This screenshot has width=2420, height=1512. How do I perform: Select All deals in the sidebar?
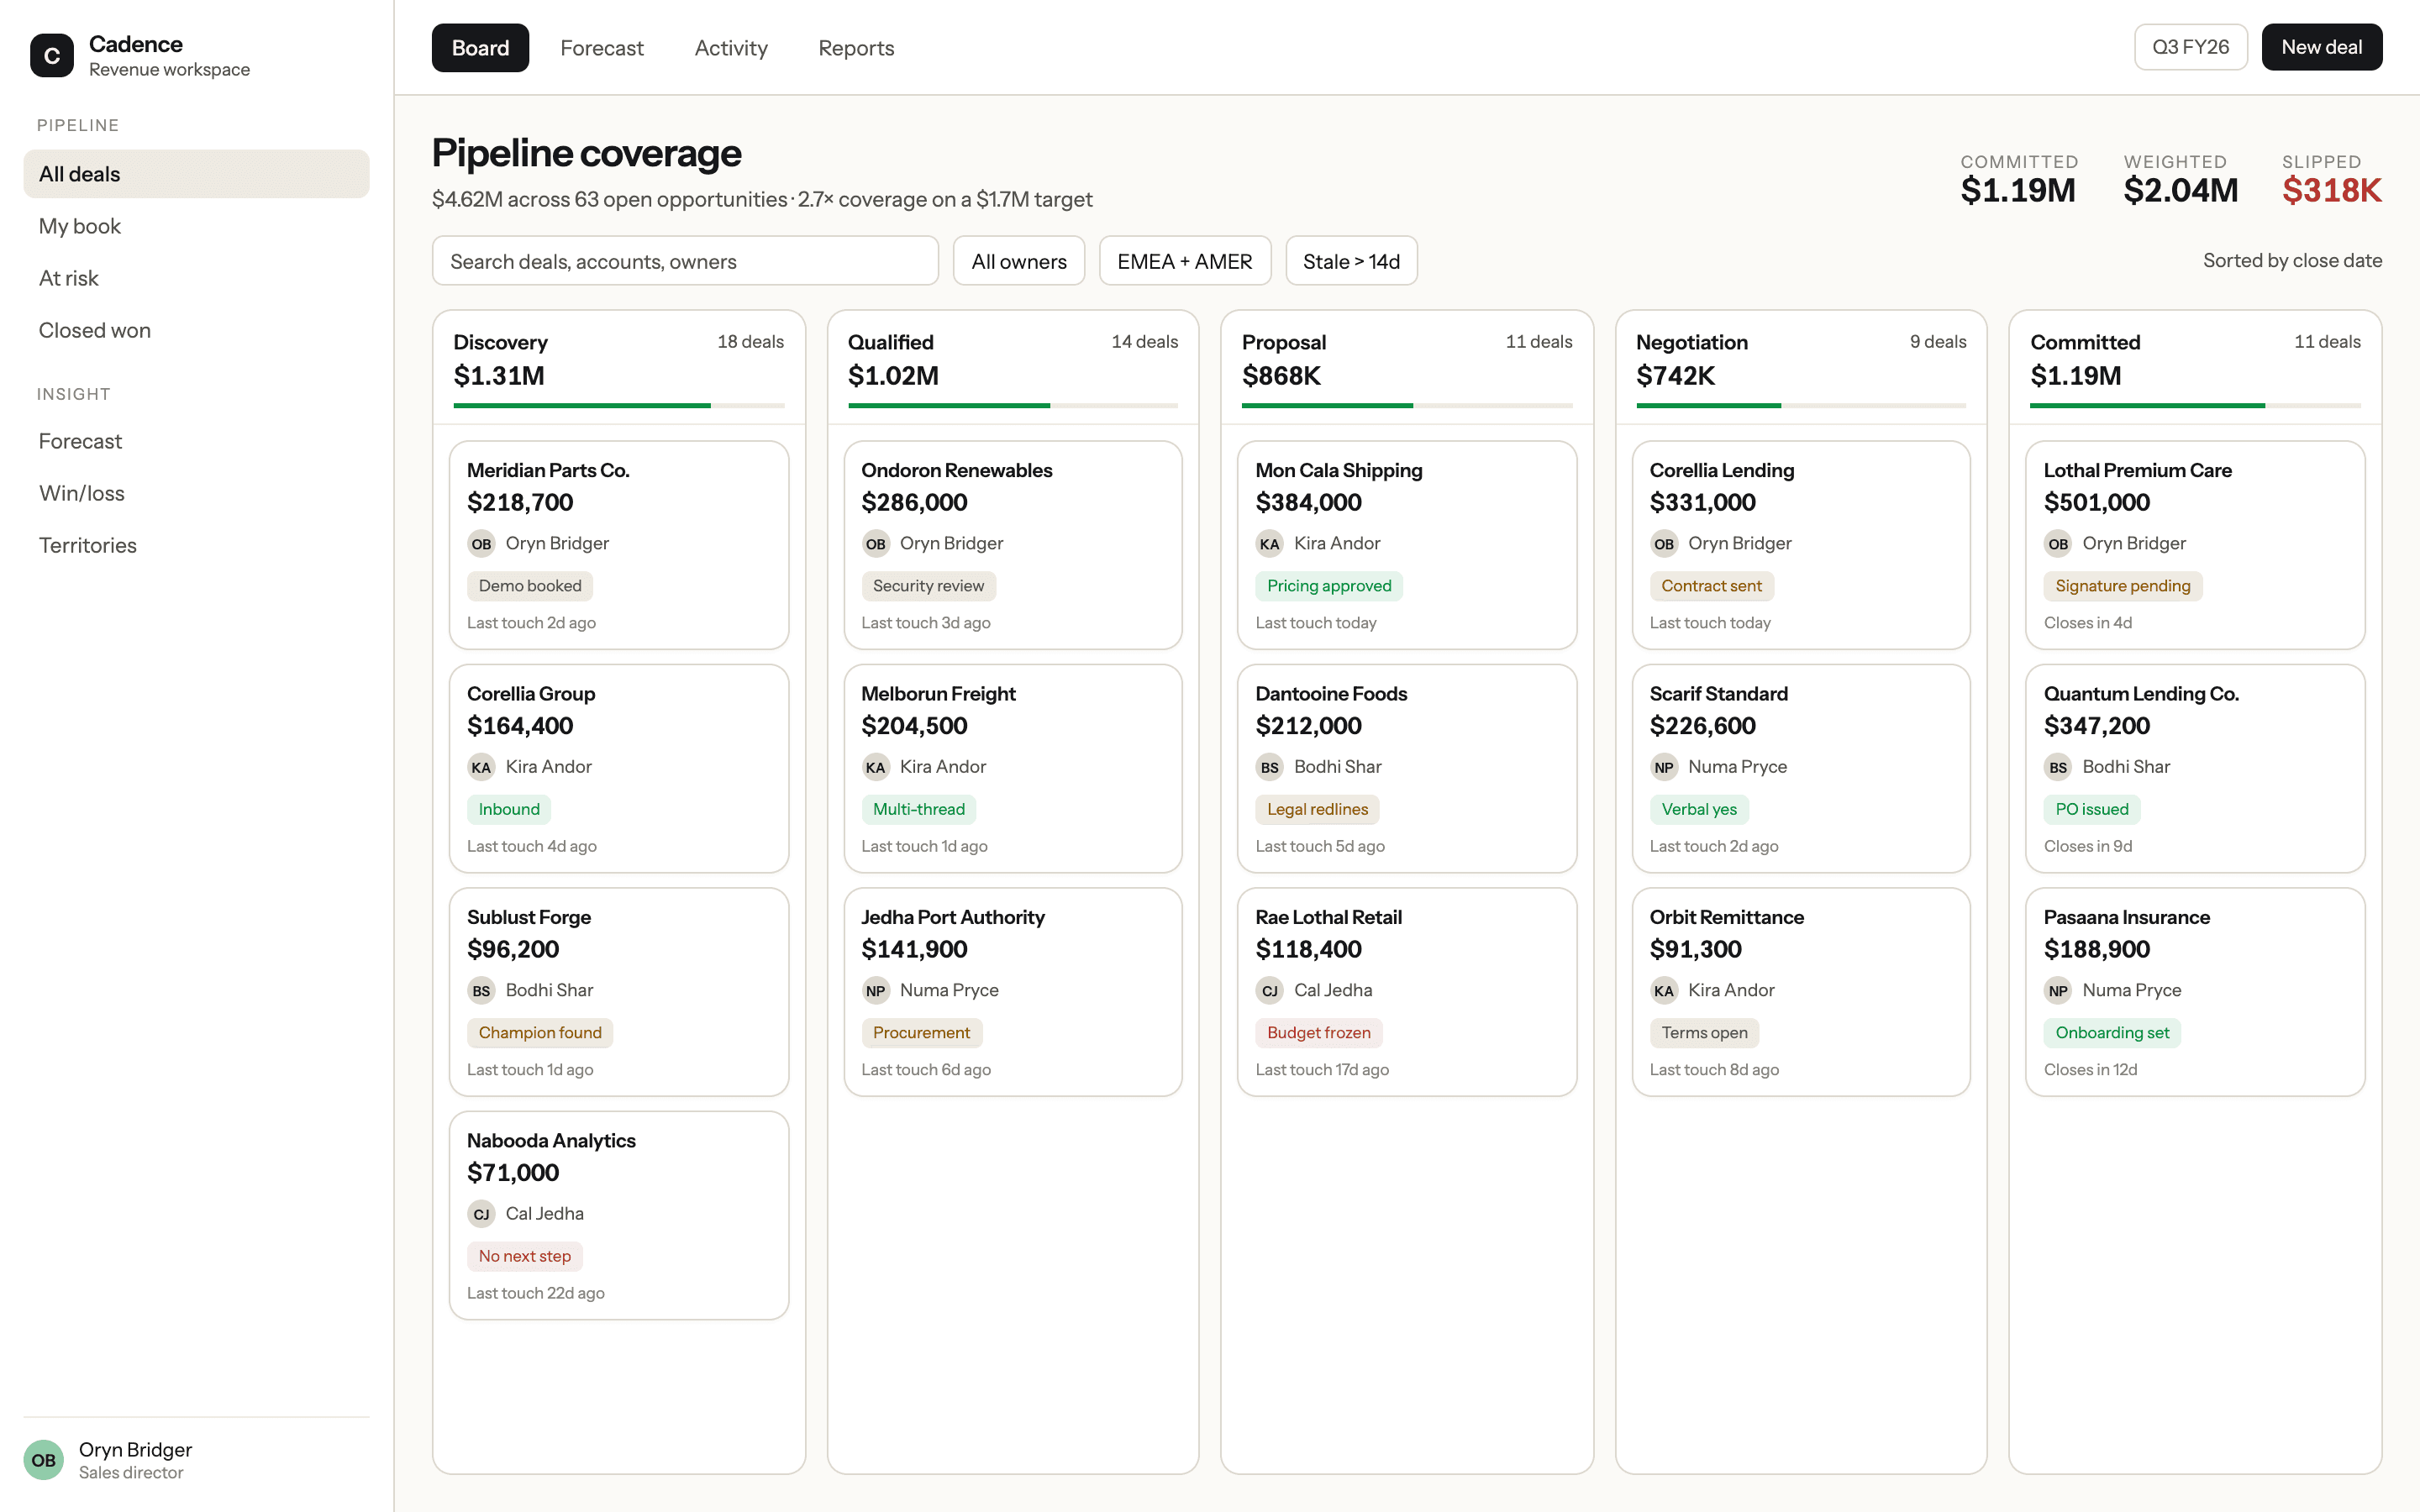click(196, 174)
